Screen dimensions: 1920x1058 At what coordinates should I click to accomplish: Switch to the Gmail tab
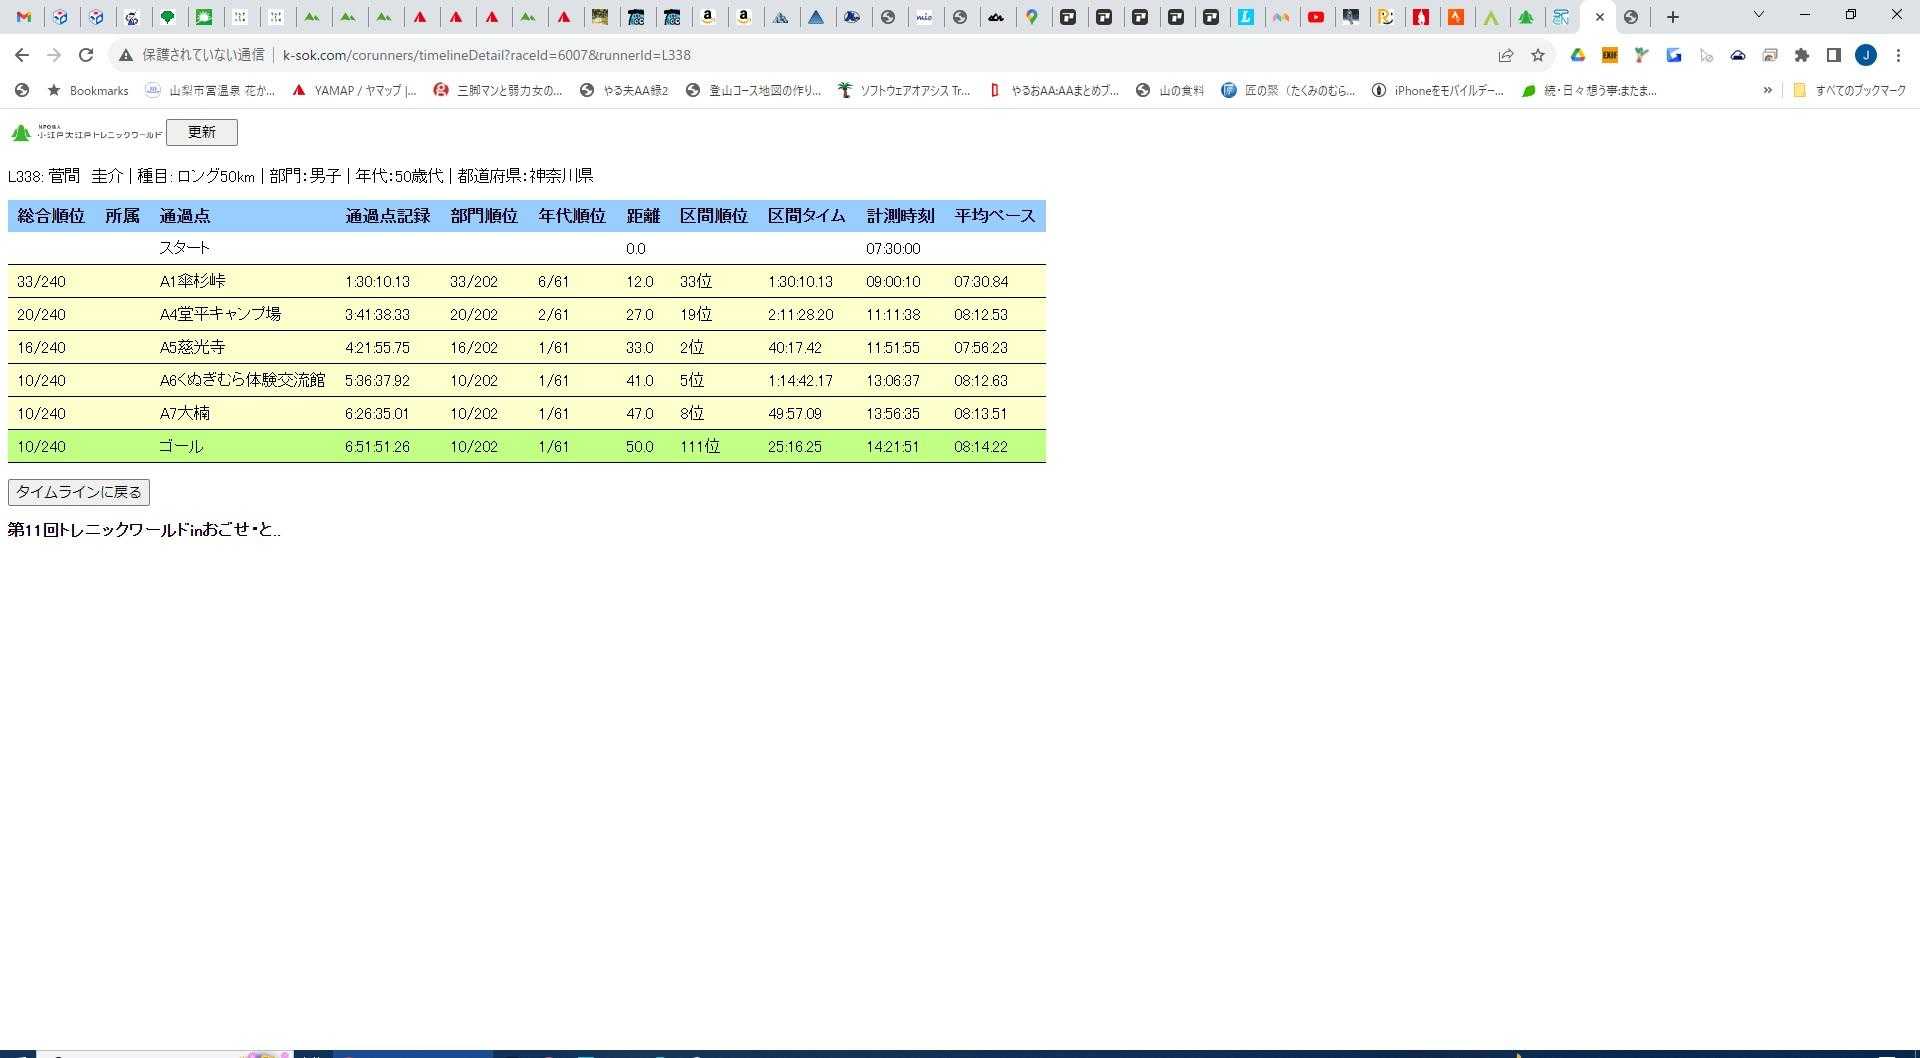24,17
